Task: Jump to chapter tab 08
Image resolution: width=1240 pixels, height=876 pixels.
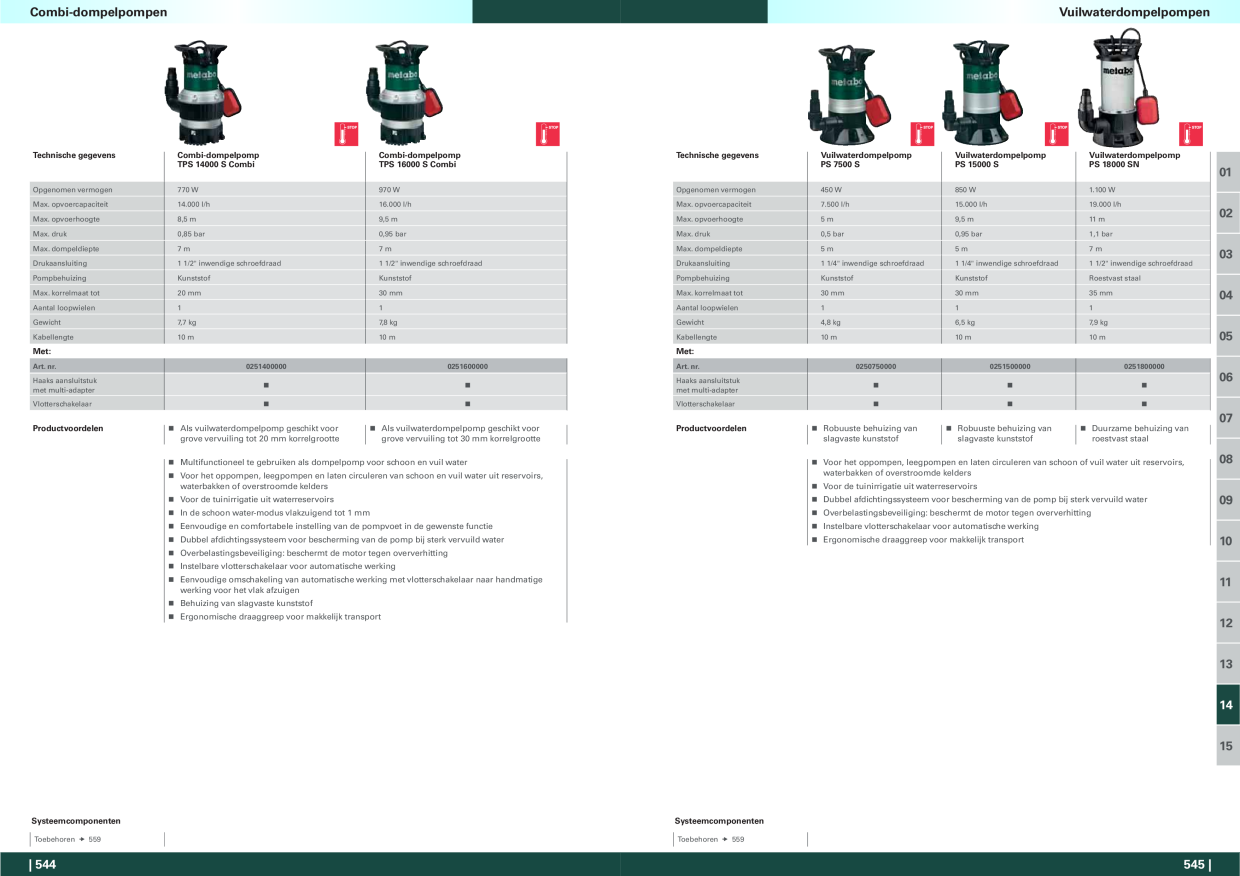Action: 1227,459
